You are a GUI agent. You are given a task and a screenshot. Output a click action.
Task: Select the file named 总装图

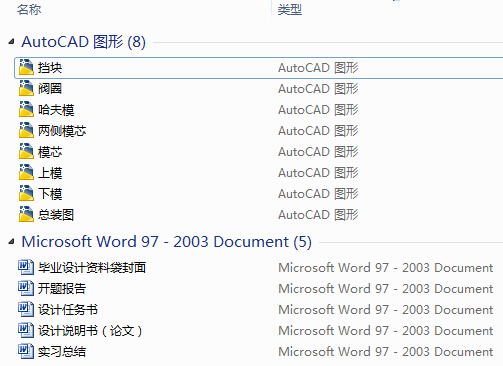[x=56, y=215]
